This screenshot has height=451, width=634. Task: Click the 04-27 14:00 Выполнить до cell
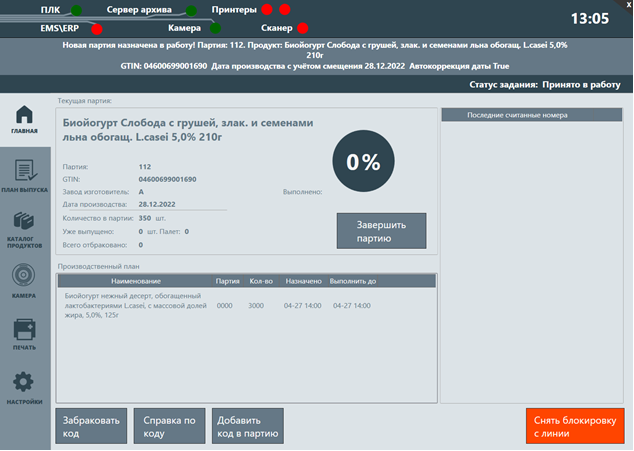[x=351, y=306]
